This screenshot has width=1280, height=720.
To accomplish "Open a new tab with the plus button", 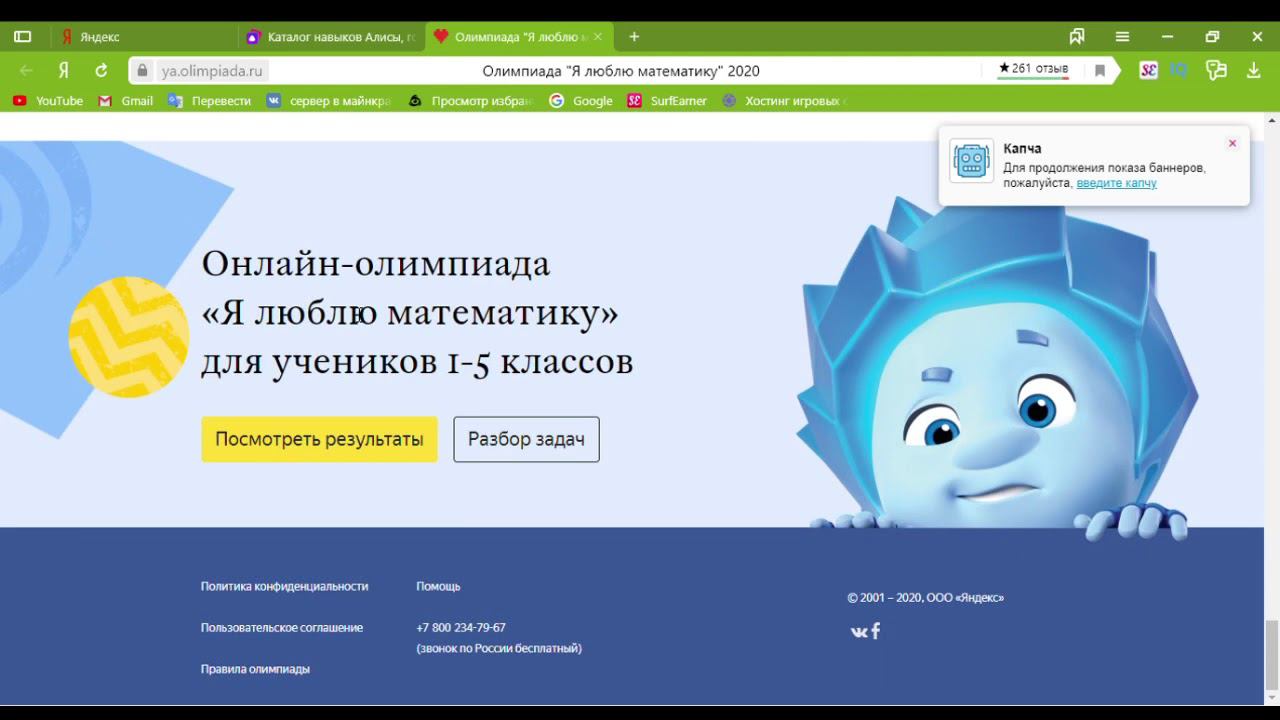I will click(634, 37).
